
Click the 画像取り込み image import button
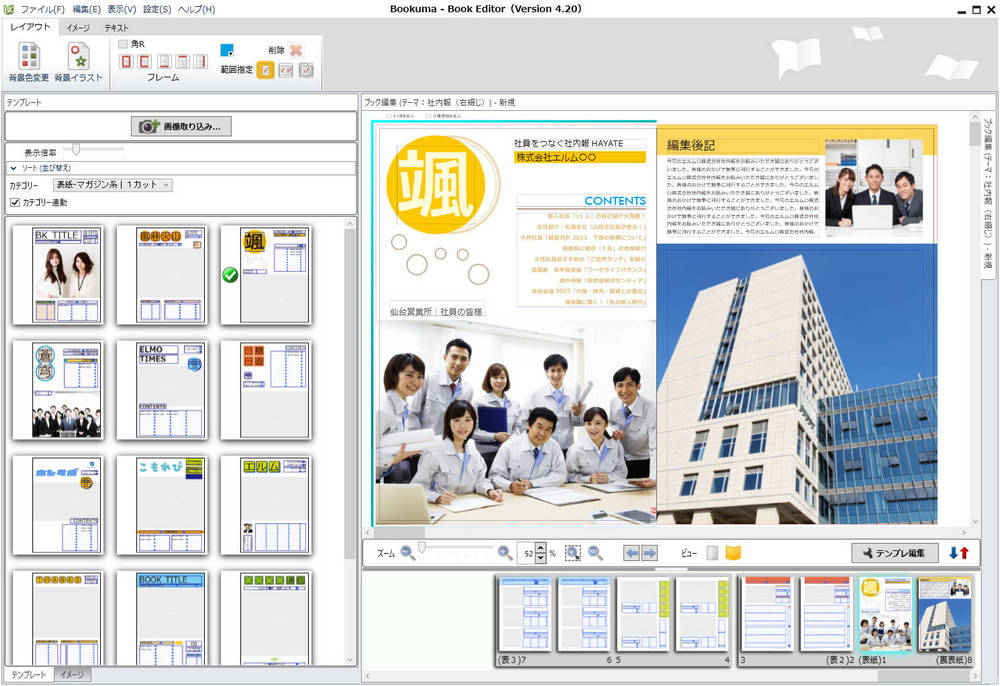[181, 126]
